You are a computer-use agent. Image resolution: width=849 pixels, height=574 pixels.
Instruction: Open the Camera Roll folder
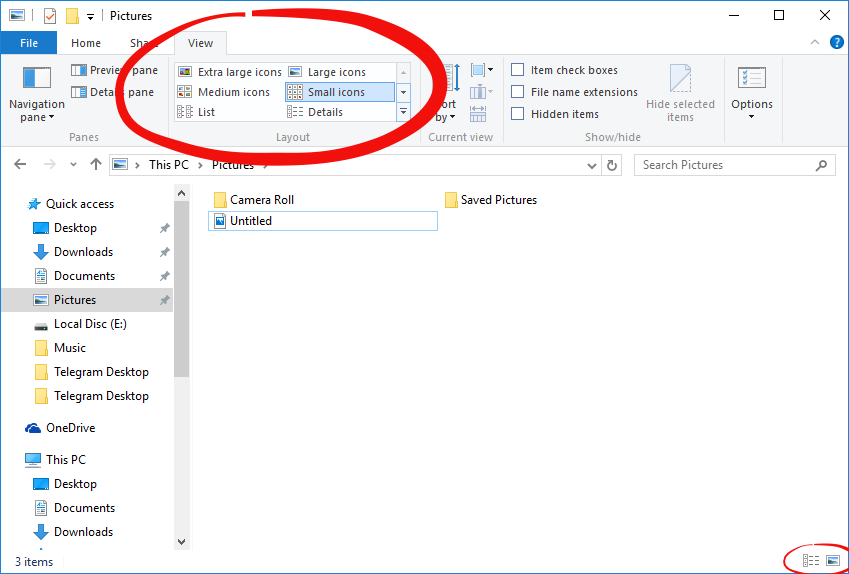[x=261, y=200]
